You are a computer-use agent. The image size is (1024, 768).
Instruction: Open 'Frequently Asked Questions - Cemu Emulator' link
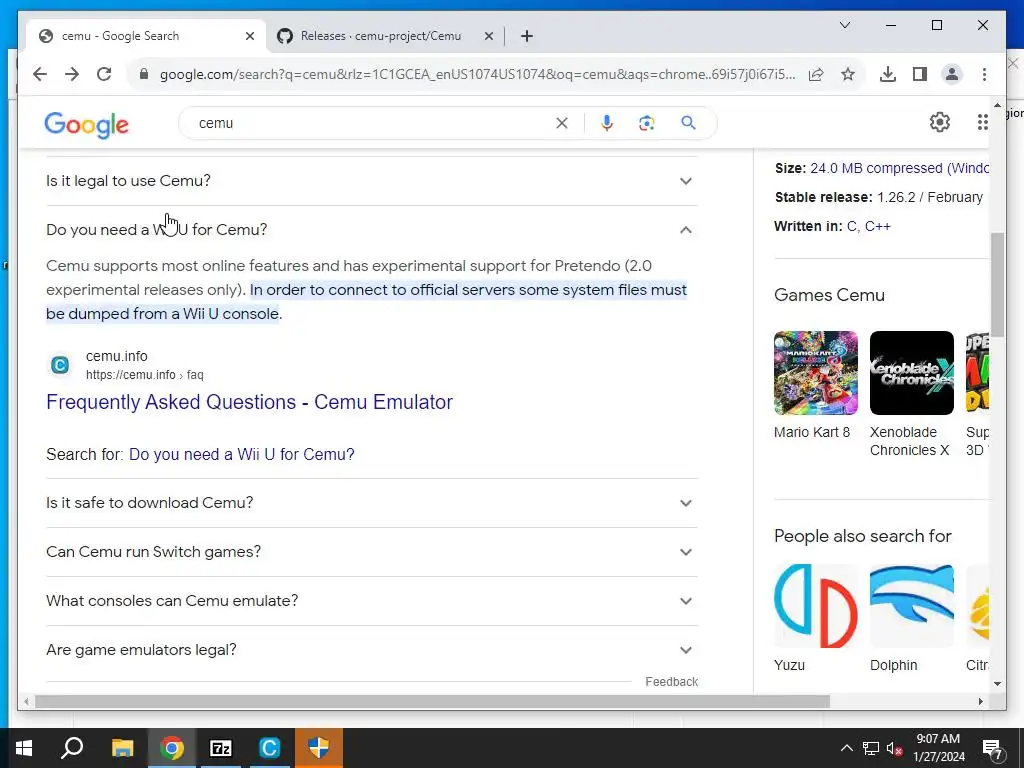249,402
